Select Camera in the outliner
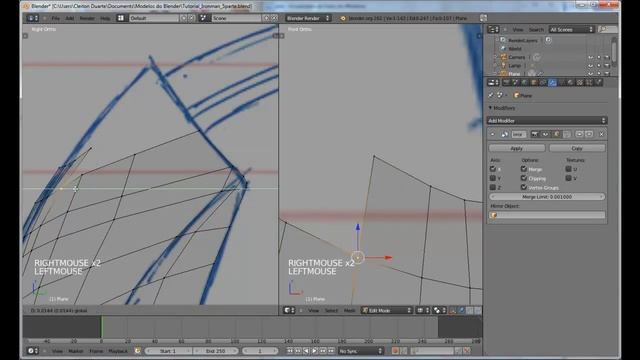This screenshot has height=360, width=640. coord(516,57)
